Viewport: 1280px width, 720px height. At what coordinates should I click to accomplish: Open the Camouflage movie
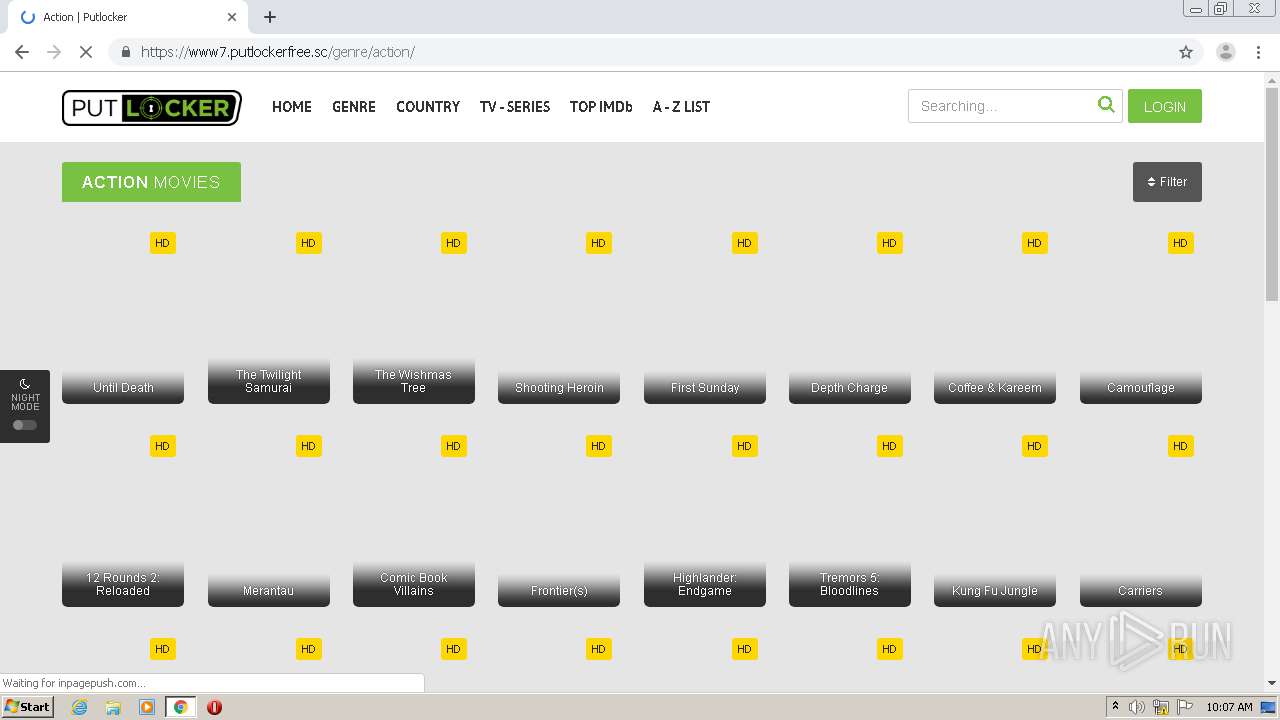(1141, 318)
